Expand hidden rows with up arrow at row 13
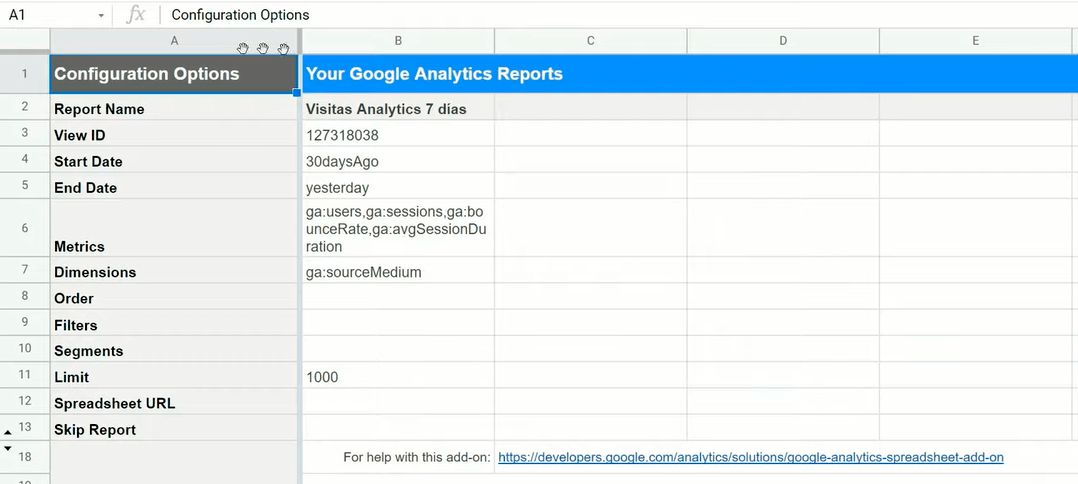 click(x=8, y=432)
